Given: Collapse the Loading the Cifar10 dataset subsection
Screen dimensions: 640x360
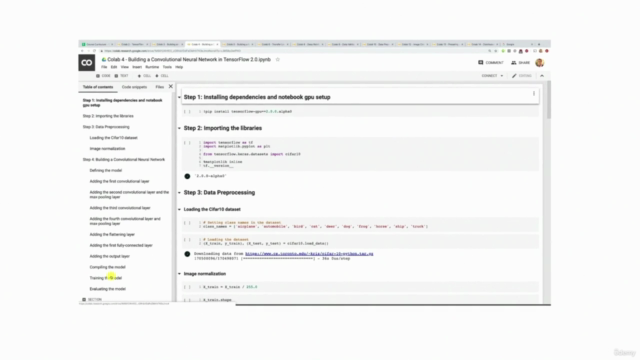Looking at the screenshot, I should point(179,209).
